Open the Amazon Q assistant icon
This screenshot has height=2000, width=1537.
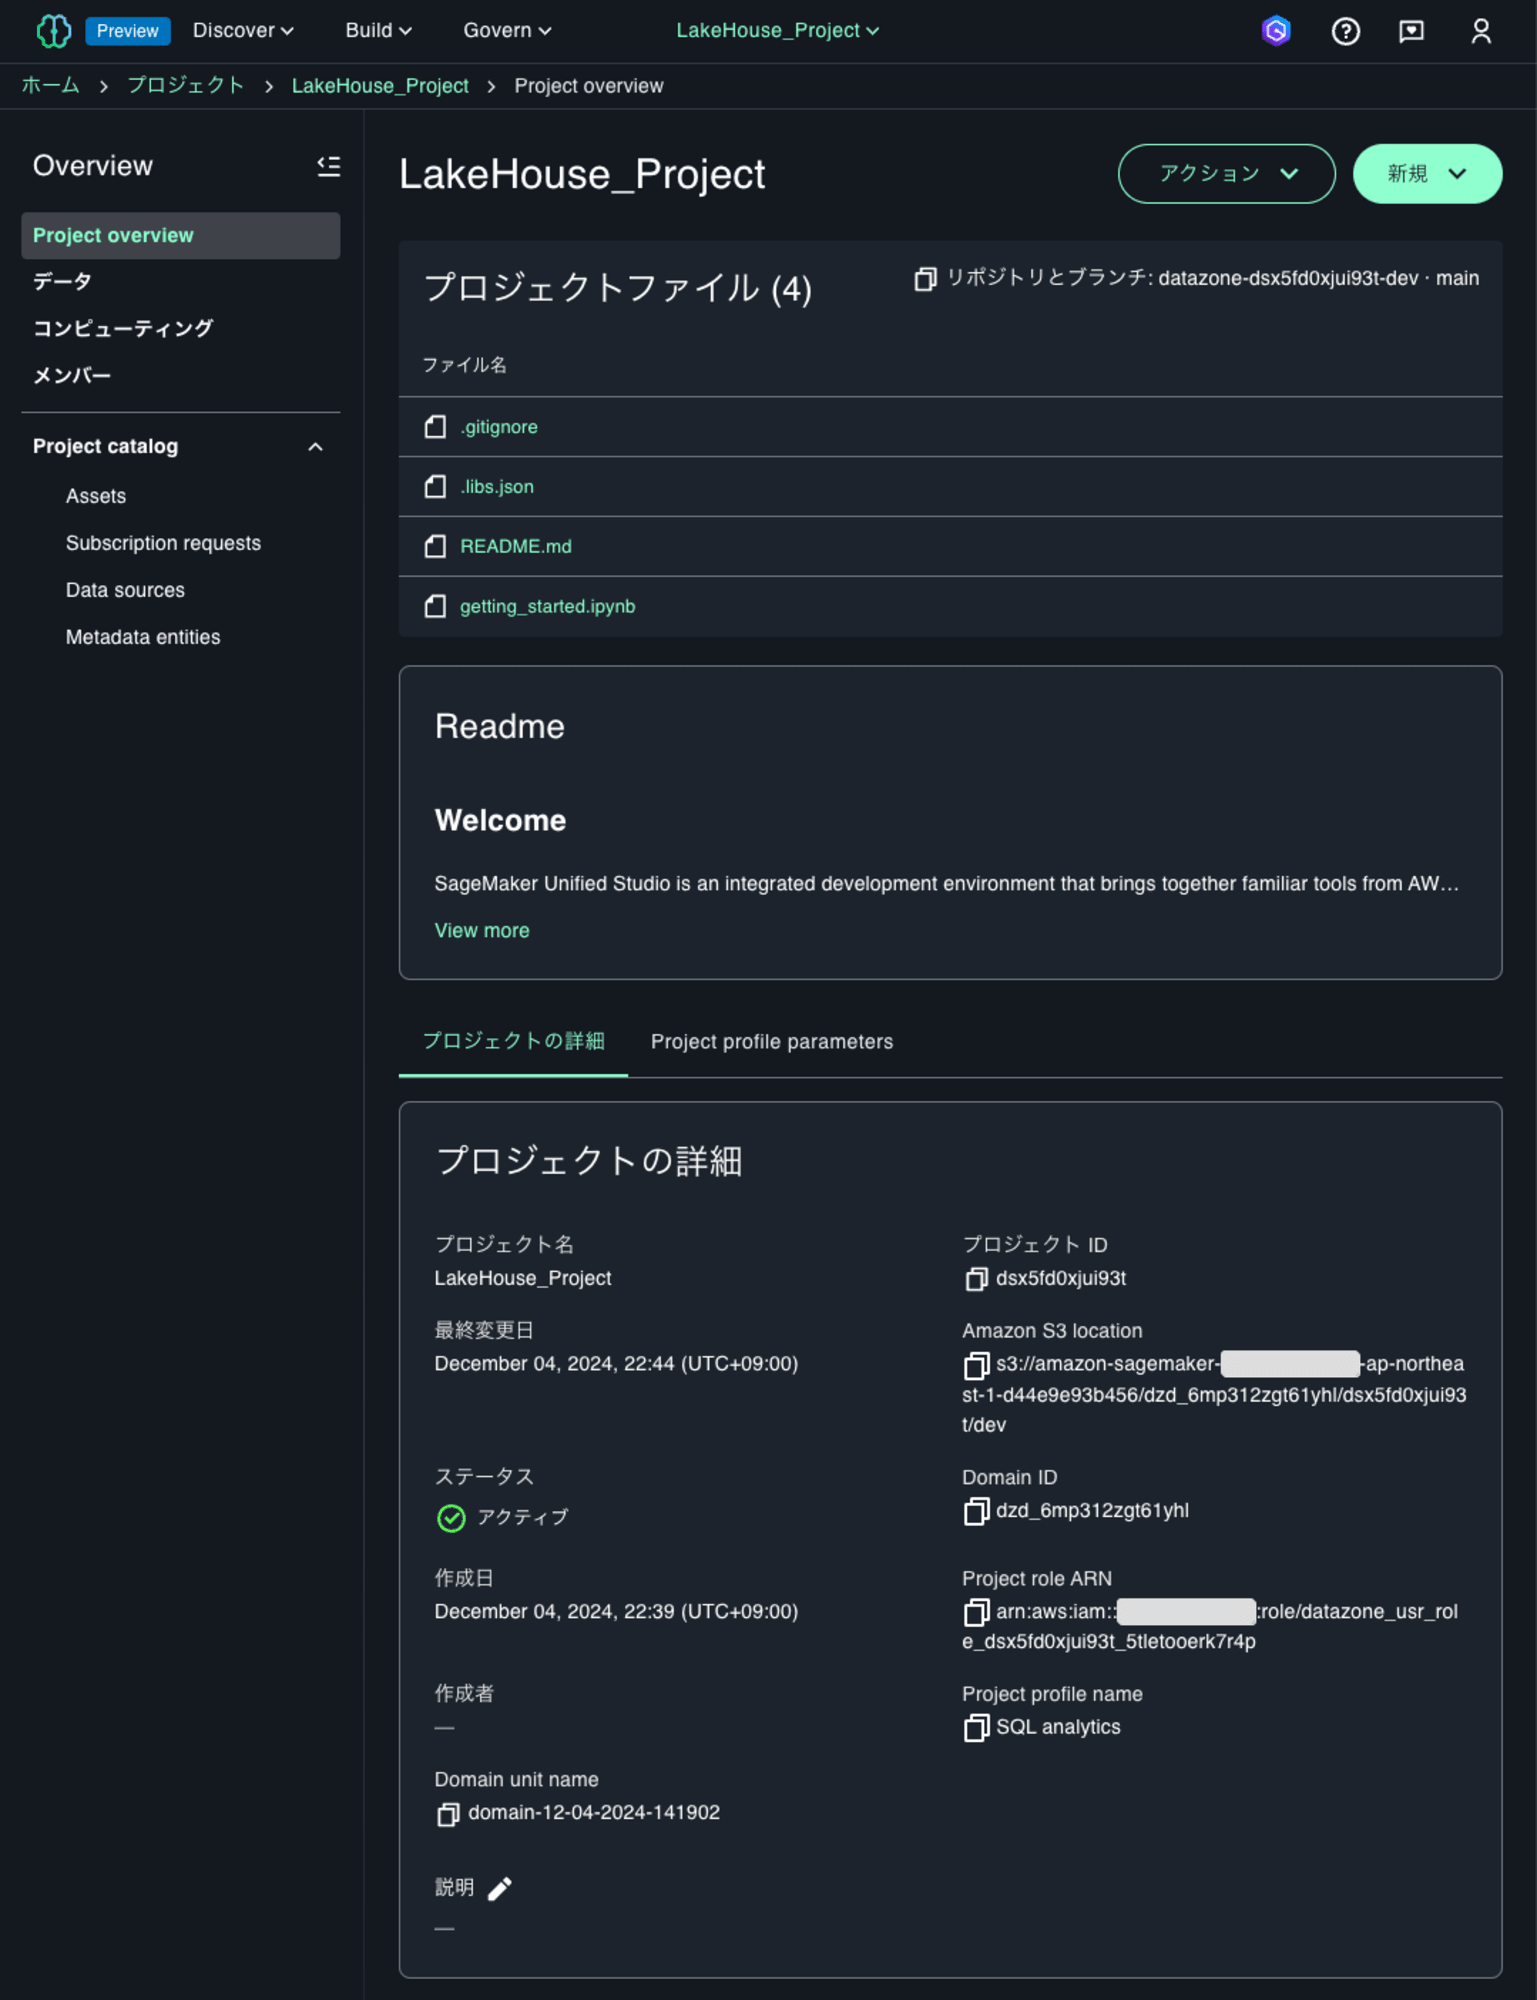point(1276,31)
